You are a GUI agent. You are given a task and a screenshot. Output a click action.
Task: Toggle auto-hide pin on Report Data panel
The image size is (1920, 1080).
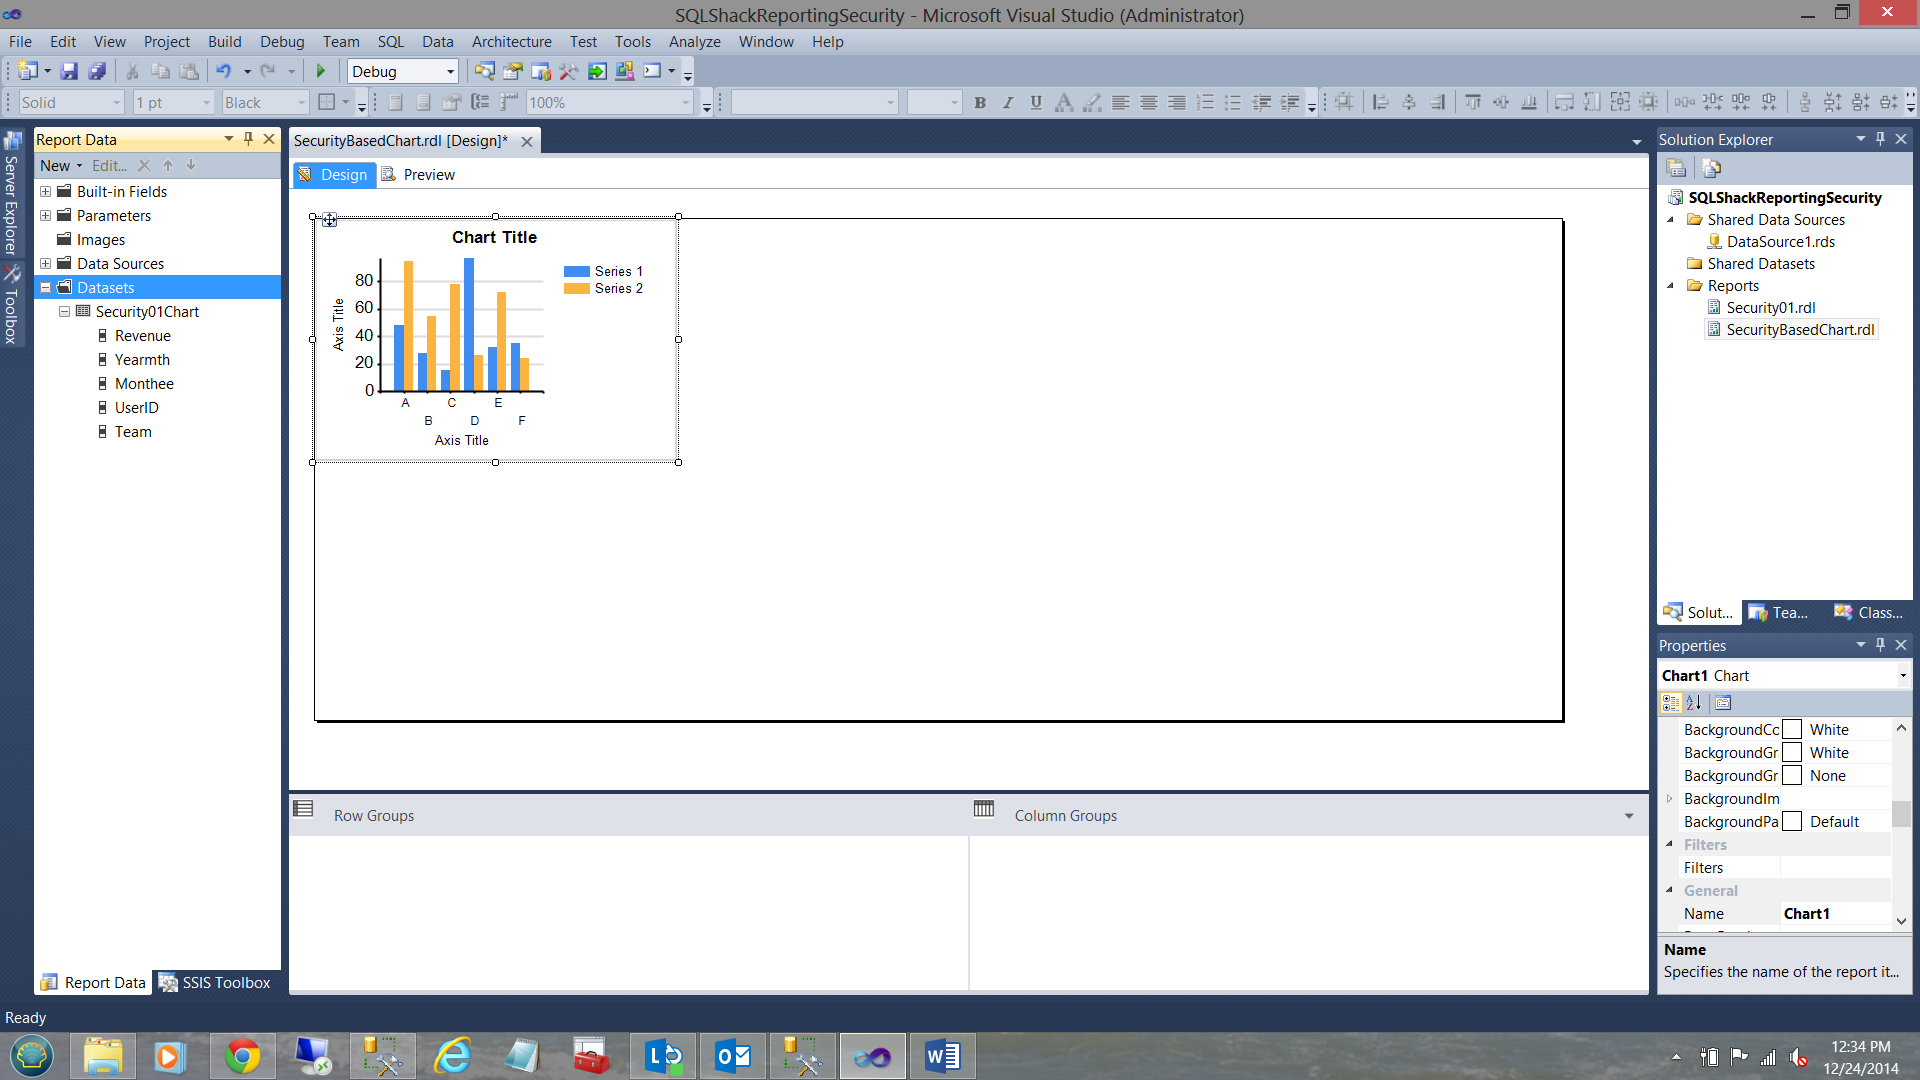click(249, 139)
